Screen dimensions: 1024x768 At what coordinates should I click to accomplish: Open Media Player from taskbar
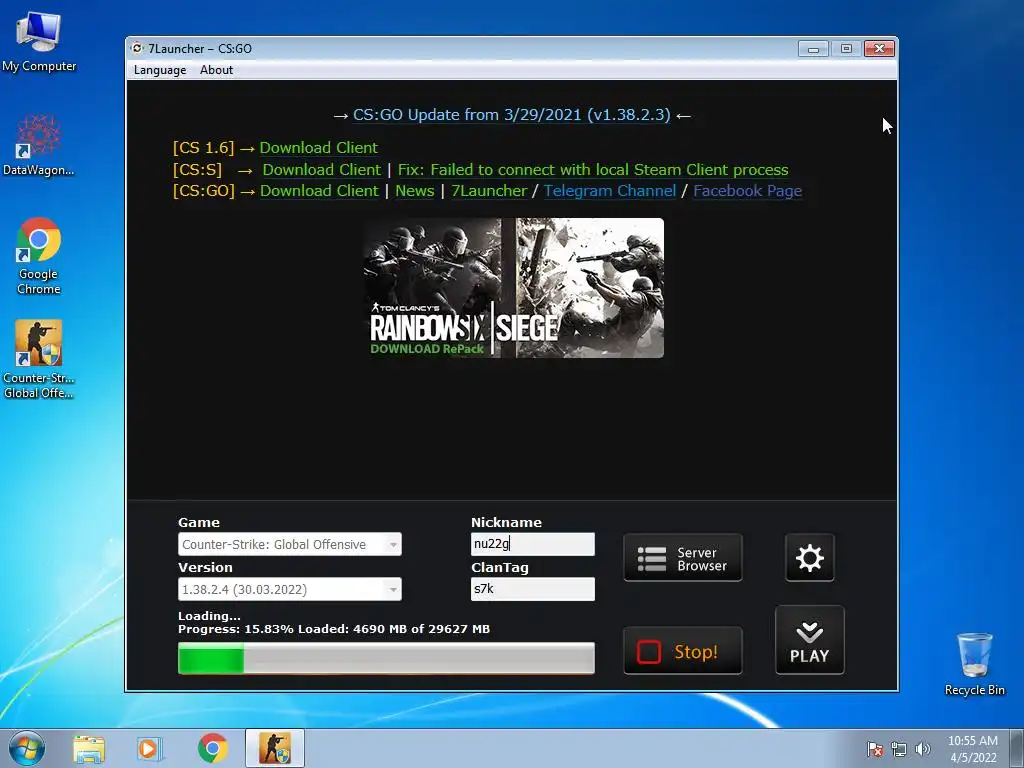point(150,748)
